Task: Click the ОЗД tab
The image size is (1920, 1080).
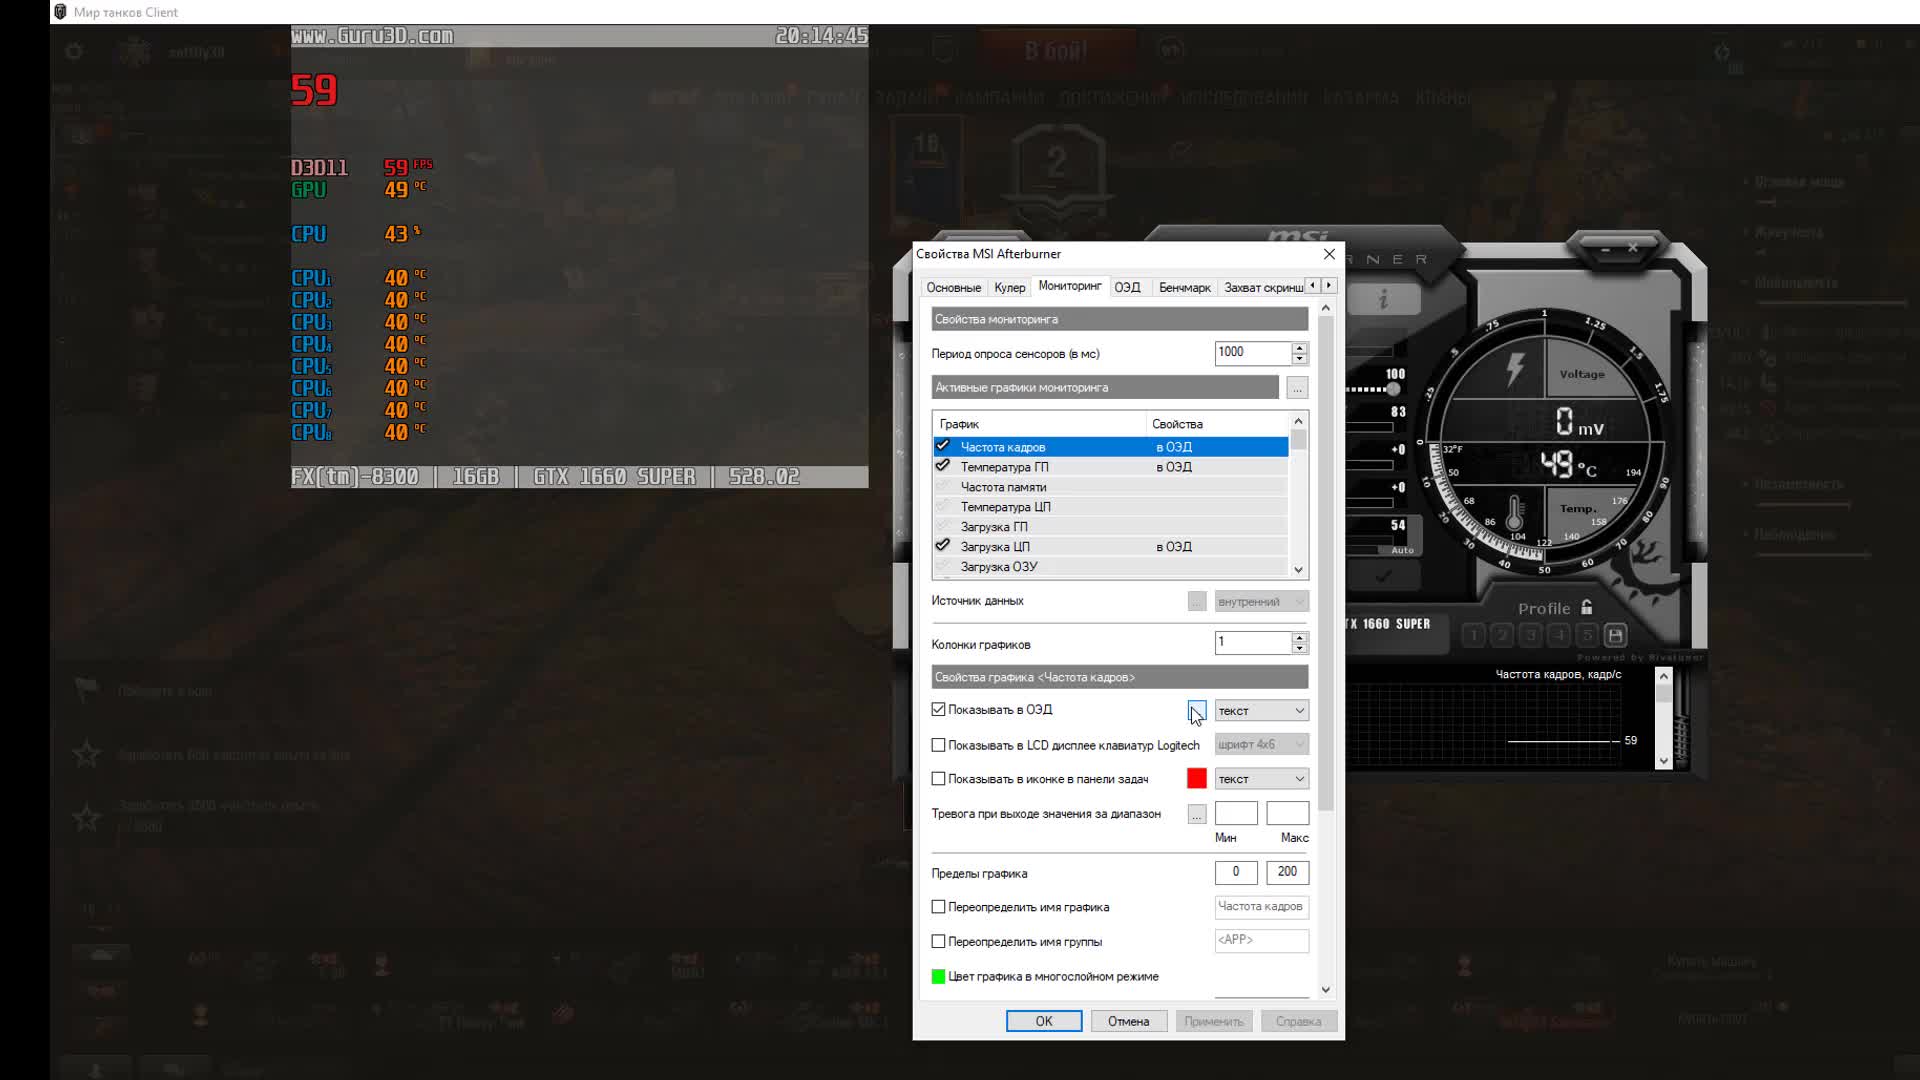Action: pos(1125,286)
